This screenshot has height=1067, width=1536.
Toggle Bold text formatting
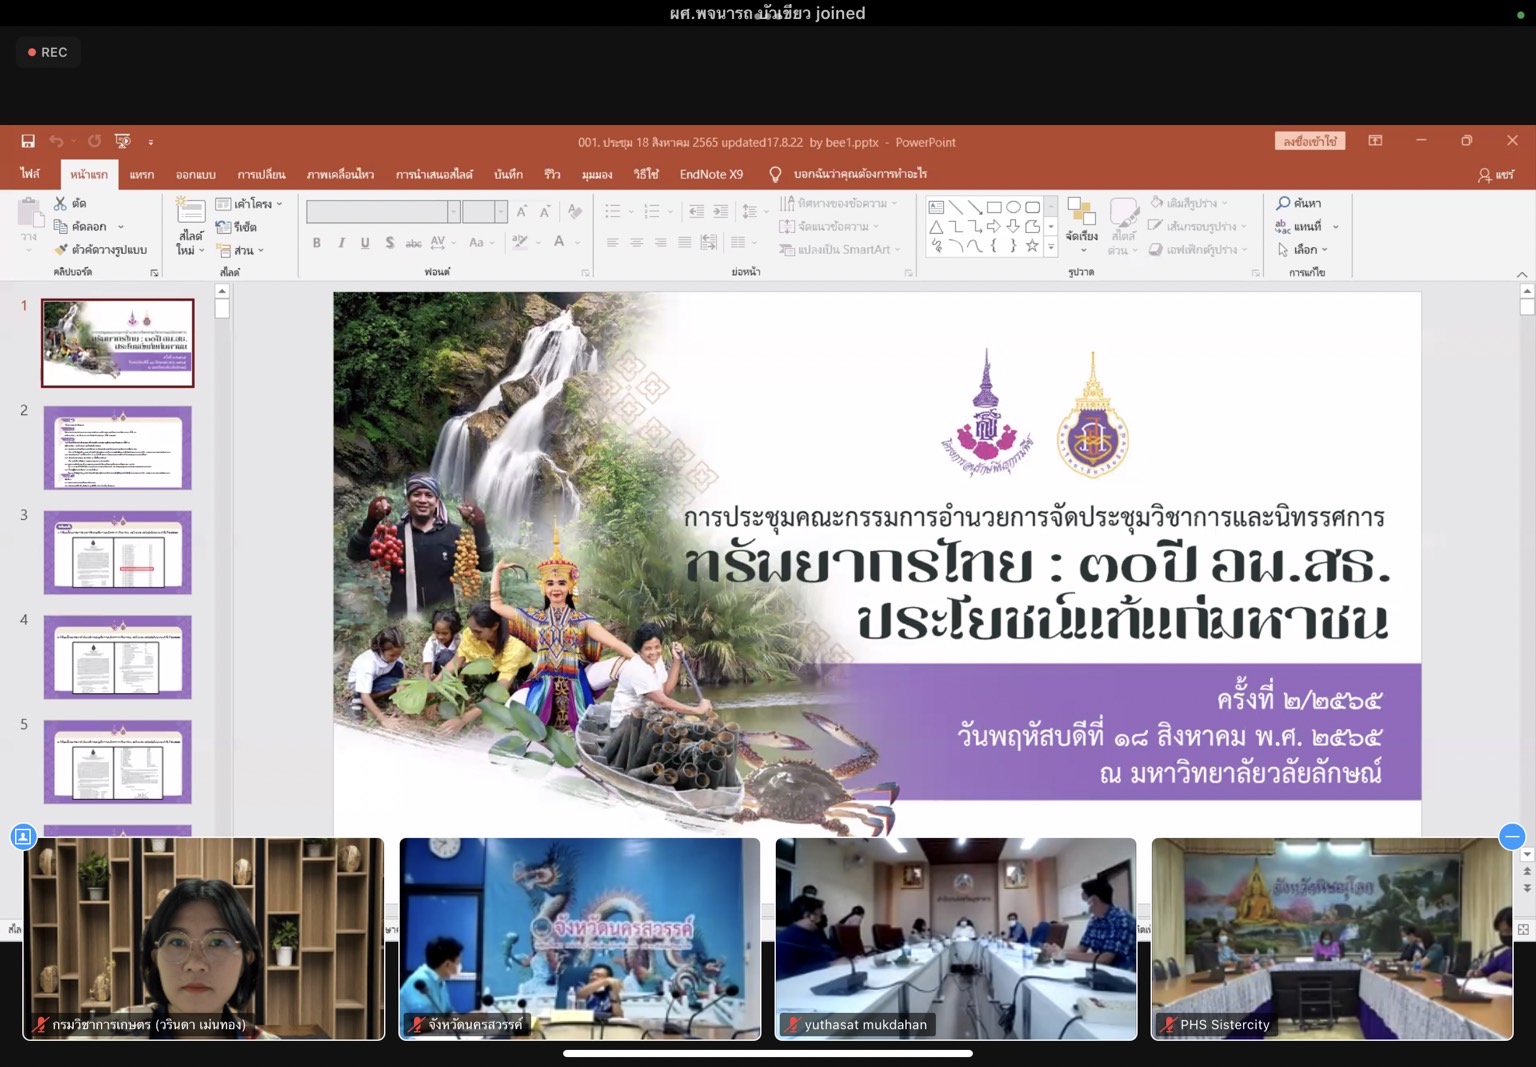(x=317, y=242)
